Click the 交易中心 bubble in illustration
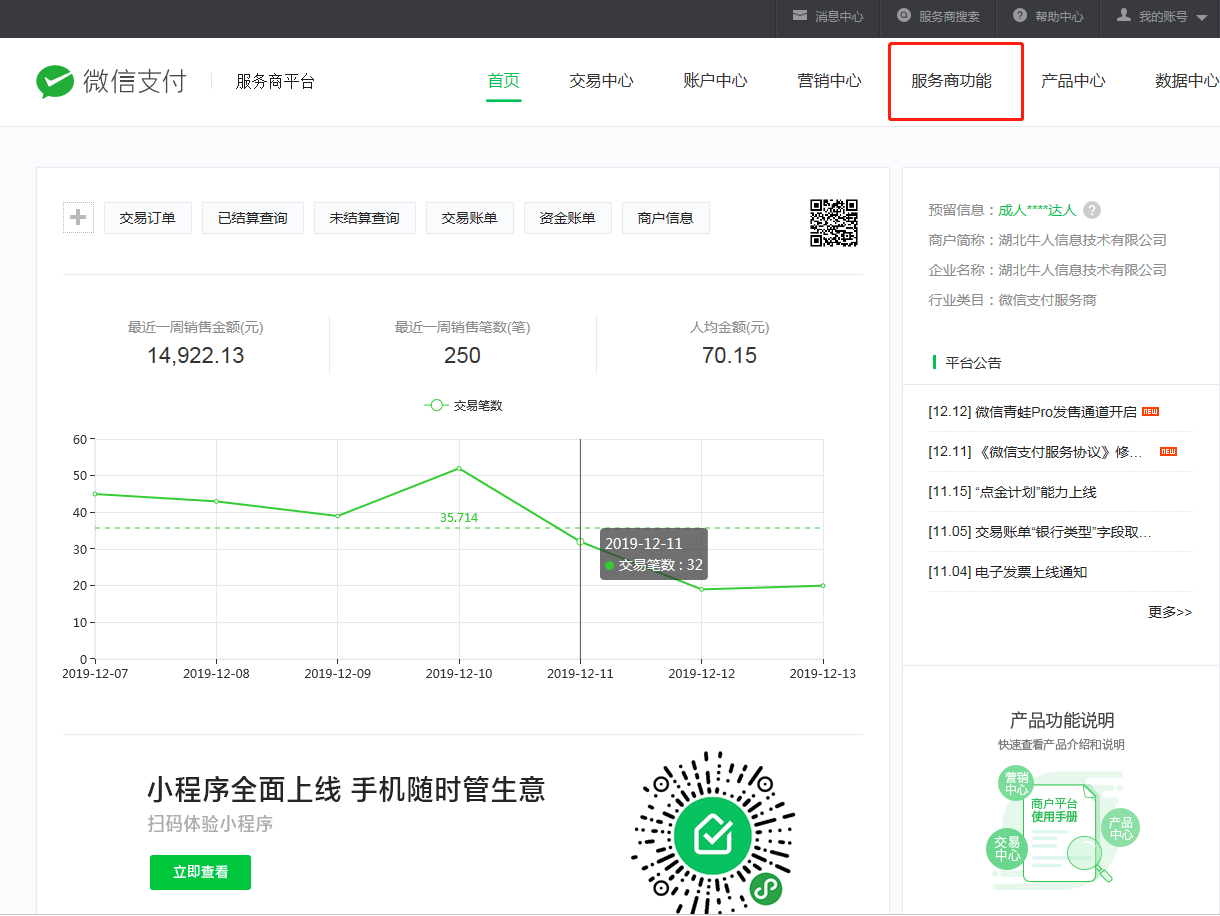The image size is (1220, 916). (1007, 849)
